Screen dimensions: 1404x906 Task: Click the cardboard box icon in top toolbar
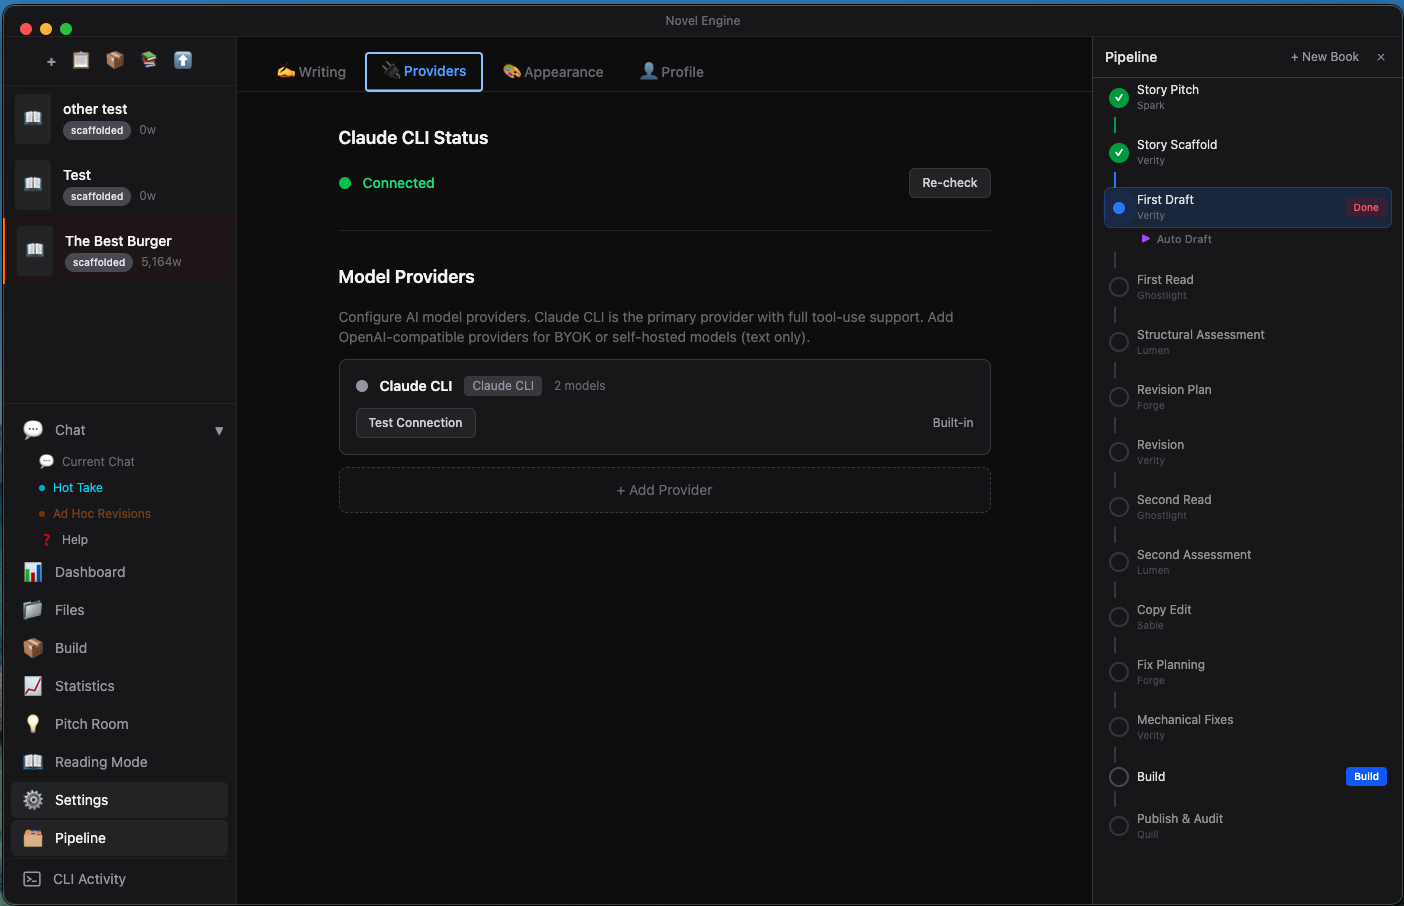click(115, 60)
